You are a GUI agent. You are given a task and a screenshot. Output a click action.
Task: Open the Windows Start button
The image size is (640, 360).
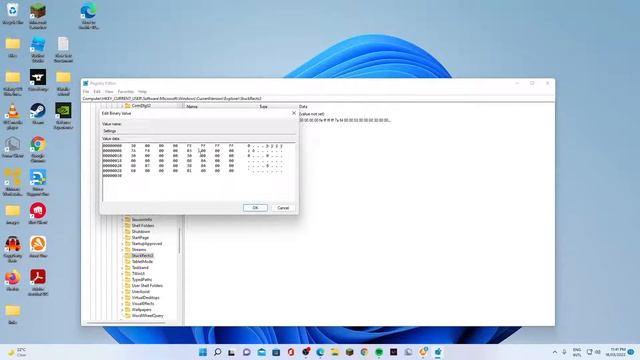coord(203,352)
